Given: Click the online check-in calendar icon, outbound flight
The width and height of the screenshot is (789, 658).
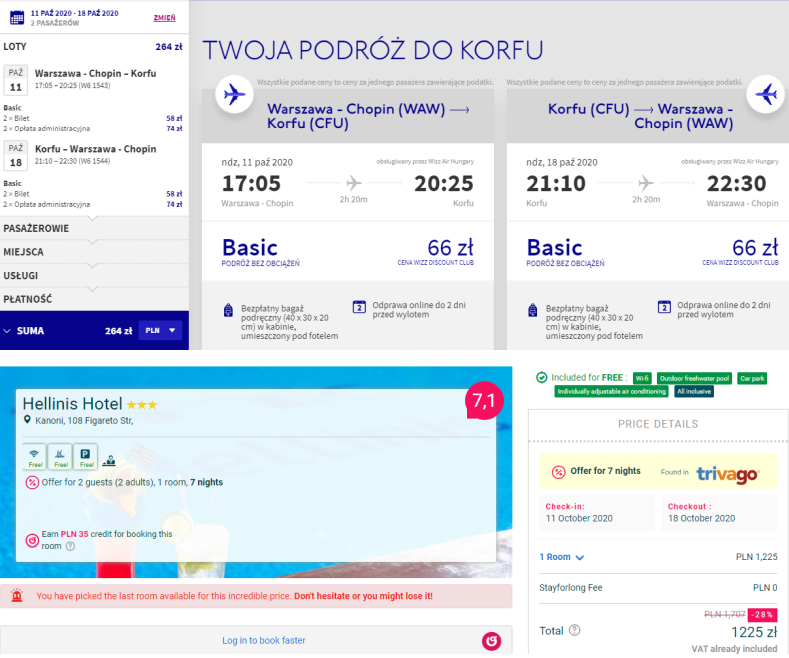Looking at the screenshot, I should click(359, 306).
